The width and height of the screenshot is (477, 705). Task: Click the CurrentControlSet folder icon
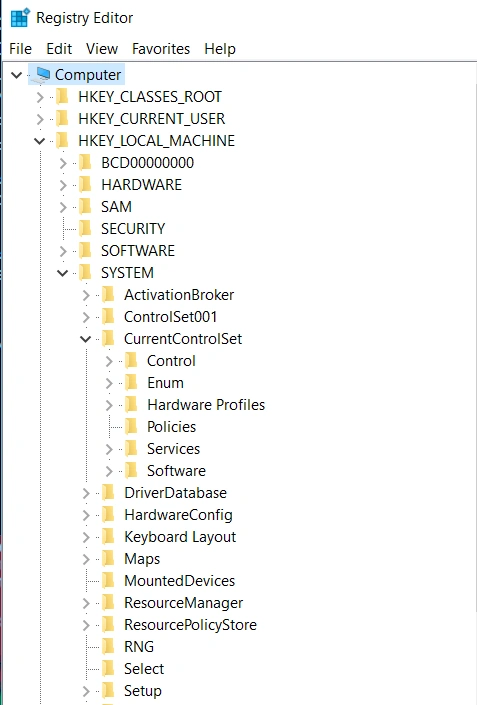pyautogui.click(x=108, y=339)
